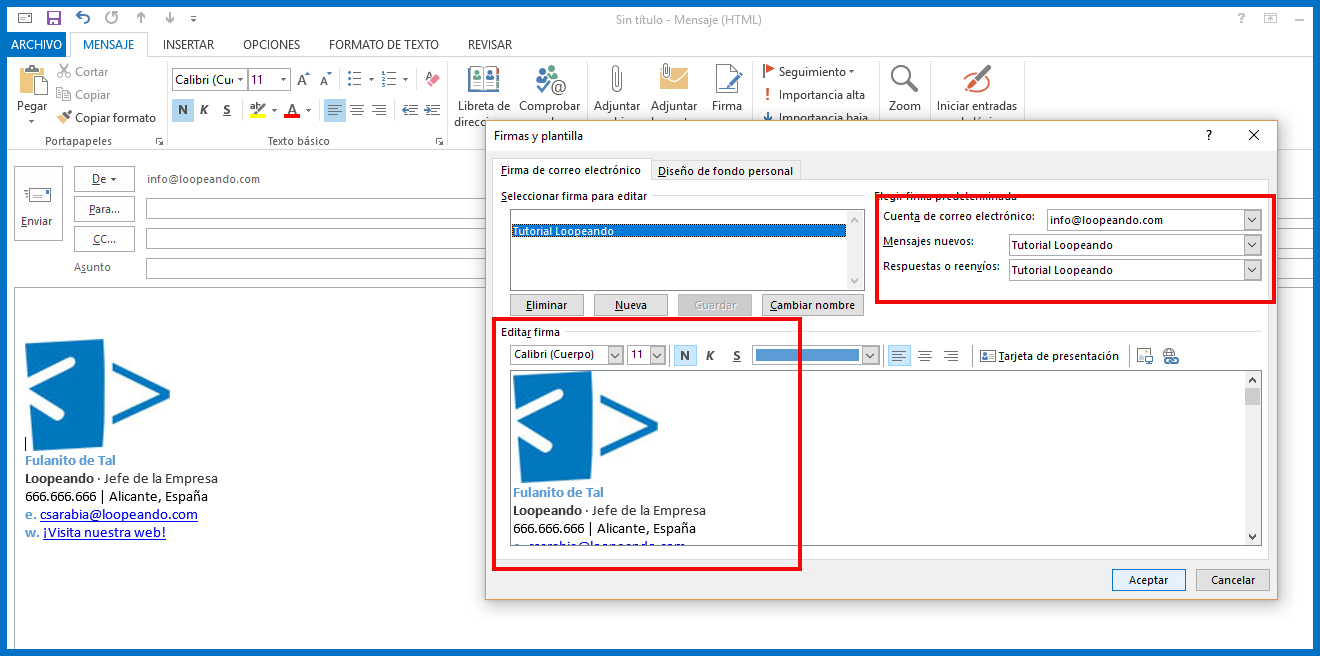Toggle bold (N) in message ribbon
1320x656 pixels.
[x=182, y=110]
